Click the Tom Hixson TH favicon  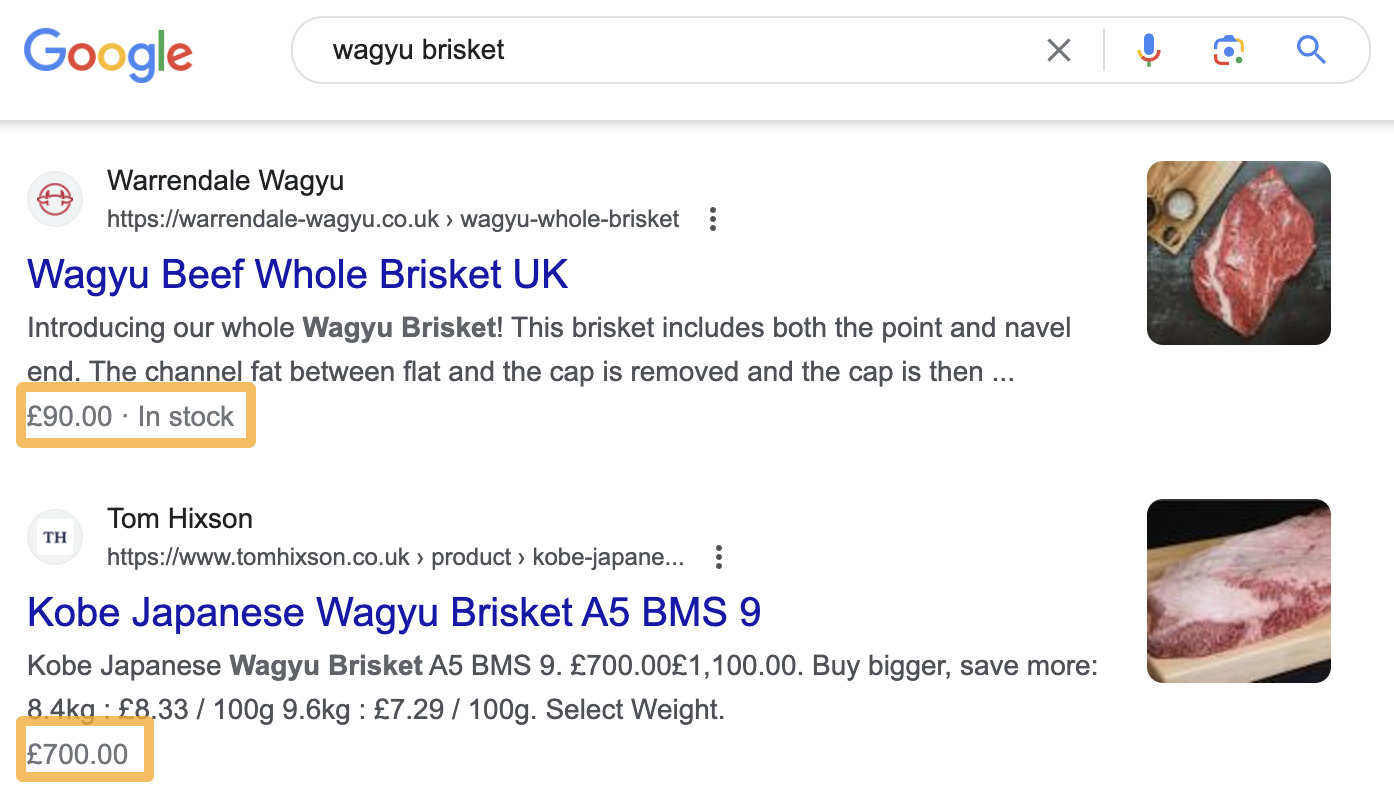[x=54, y=537]
